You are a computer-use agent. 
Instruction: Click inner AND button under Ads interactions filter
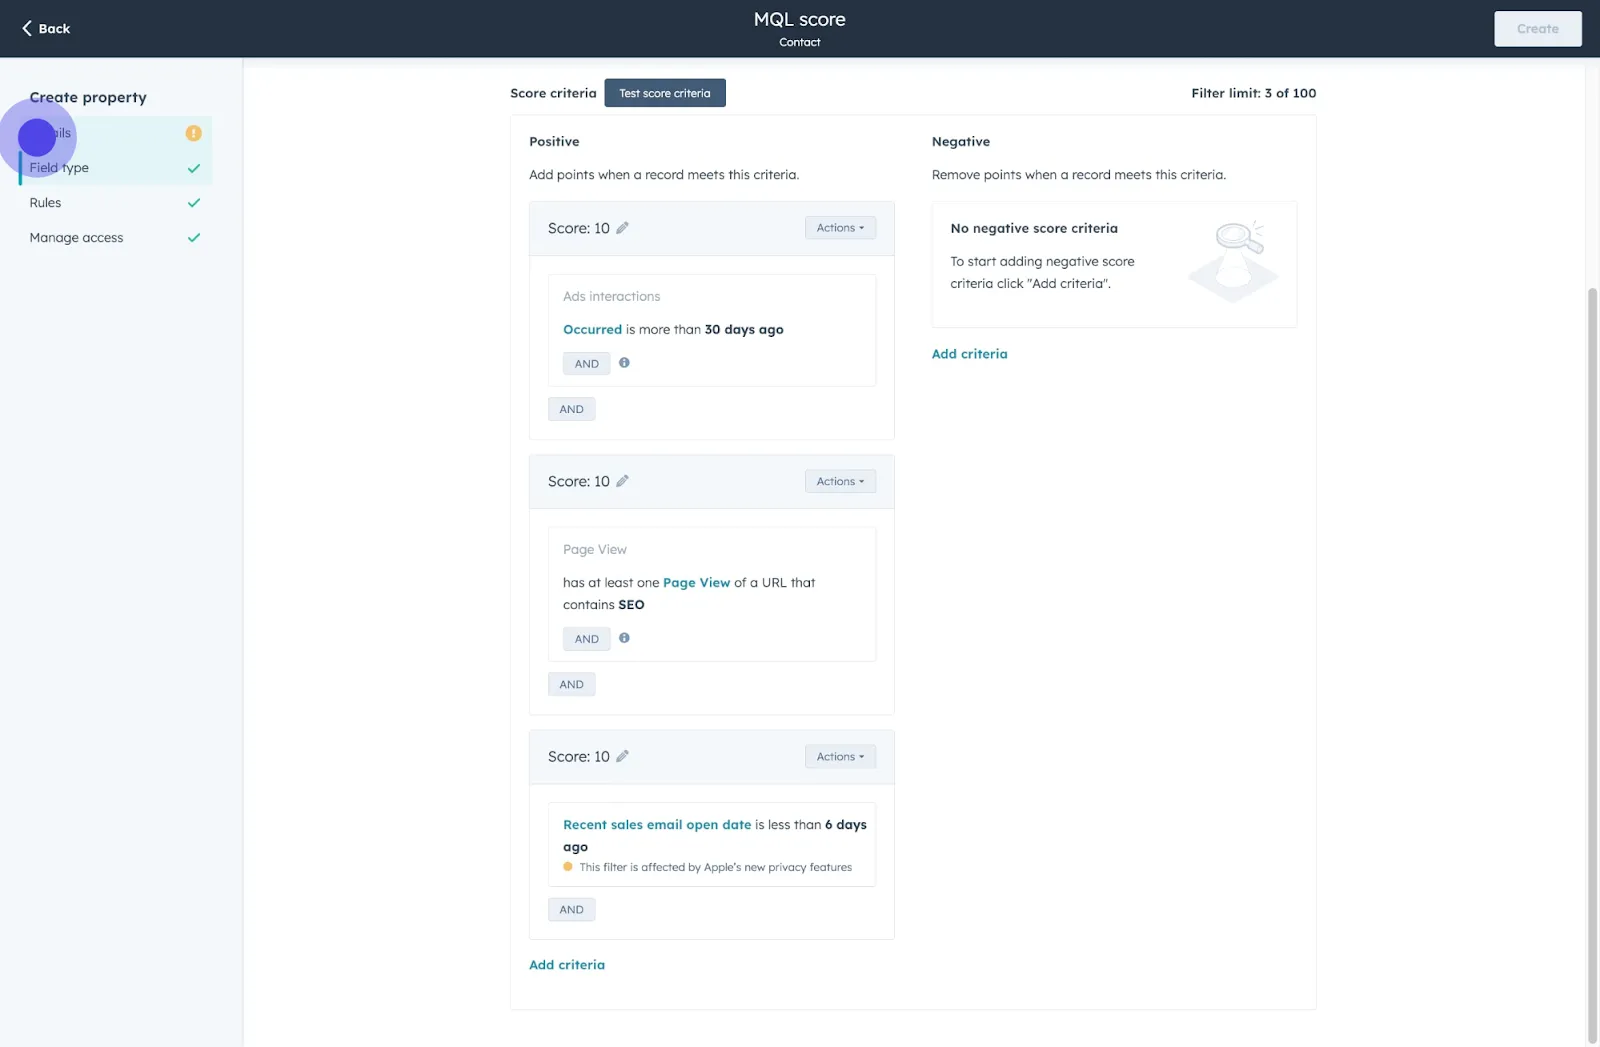tap(587, 364)
